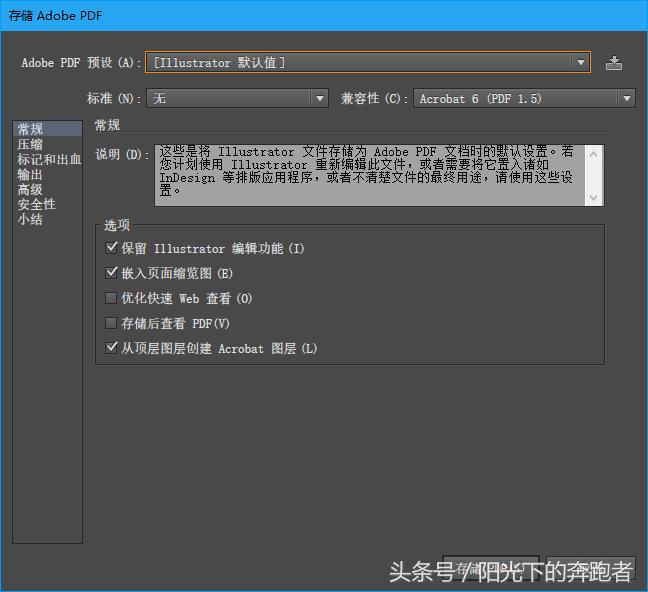Select the 高级 category in sidebar
The image size is (648, 592).
(x=48, y=189)
